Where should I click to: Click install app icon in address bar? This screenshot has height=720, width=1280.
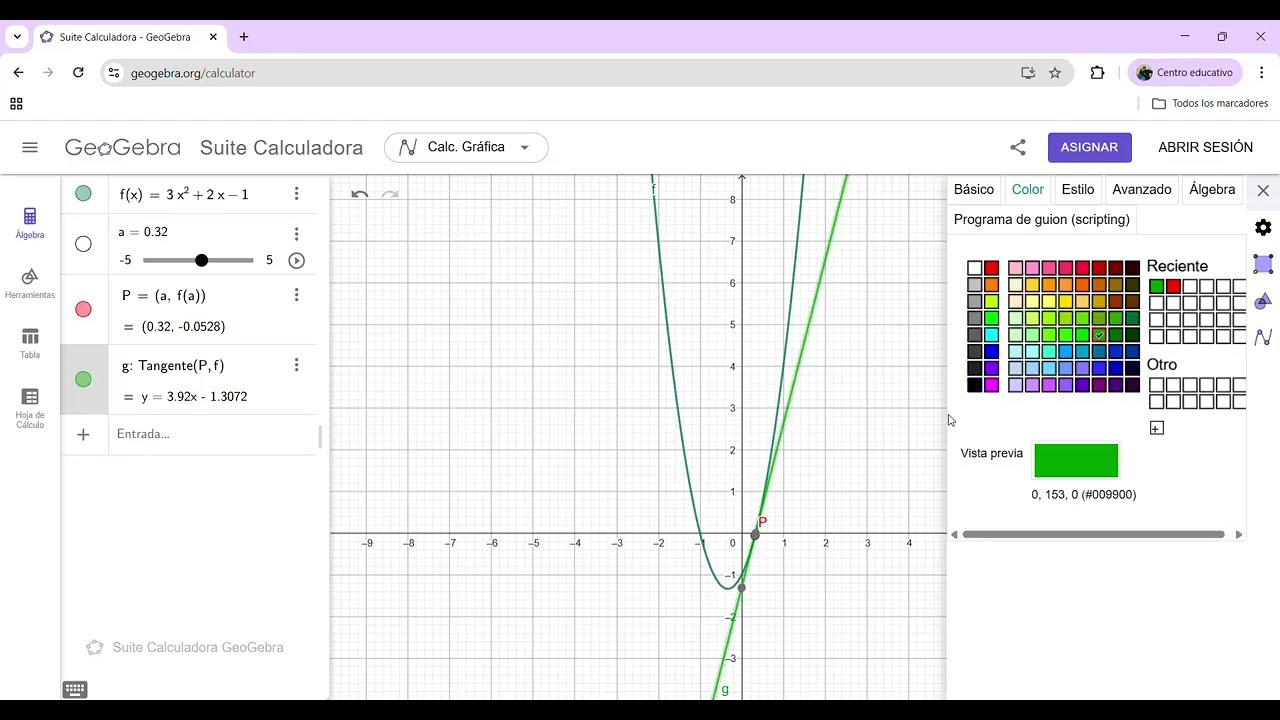[1028, 73]
